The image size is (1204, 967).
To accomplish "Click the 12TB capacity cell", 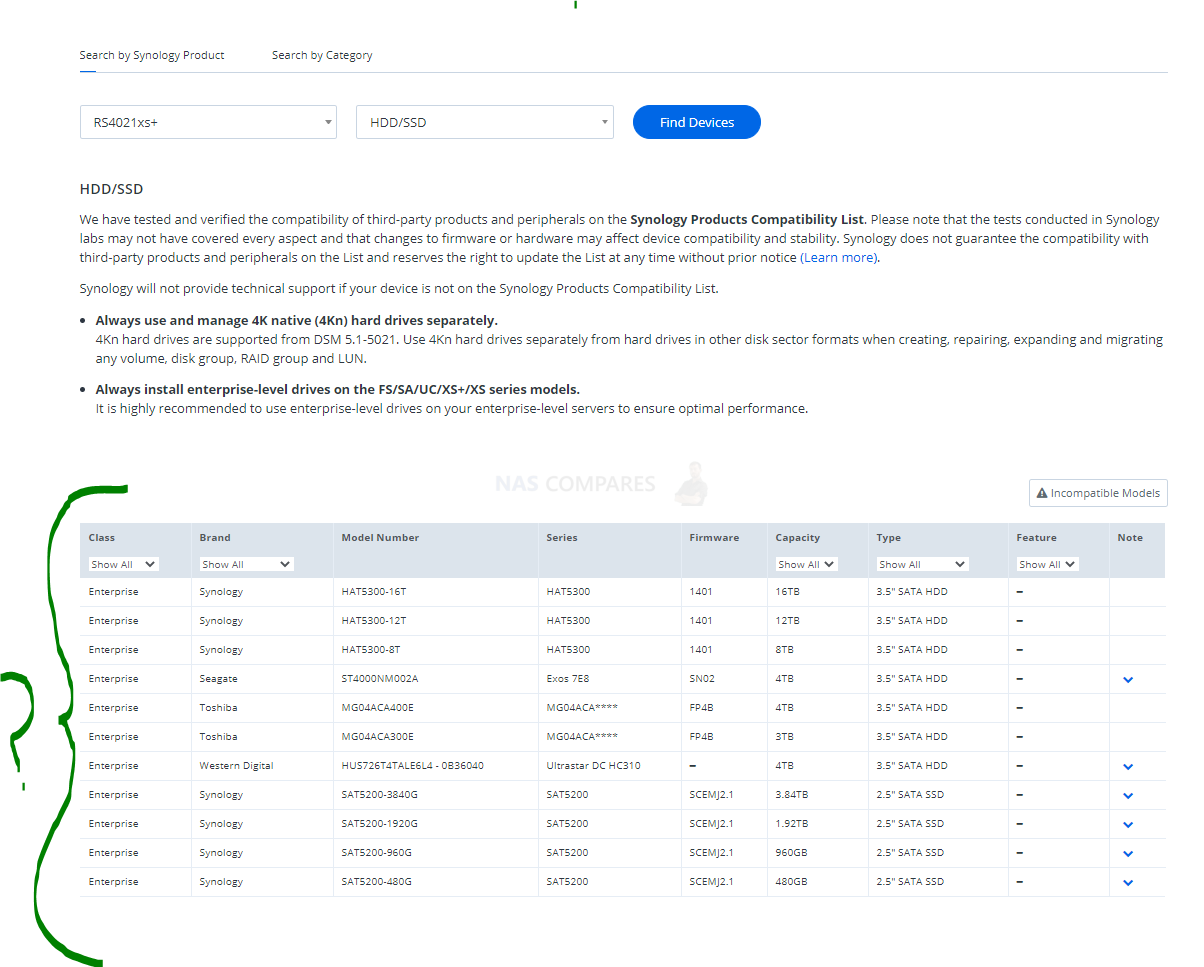I will coord(788,621).
